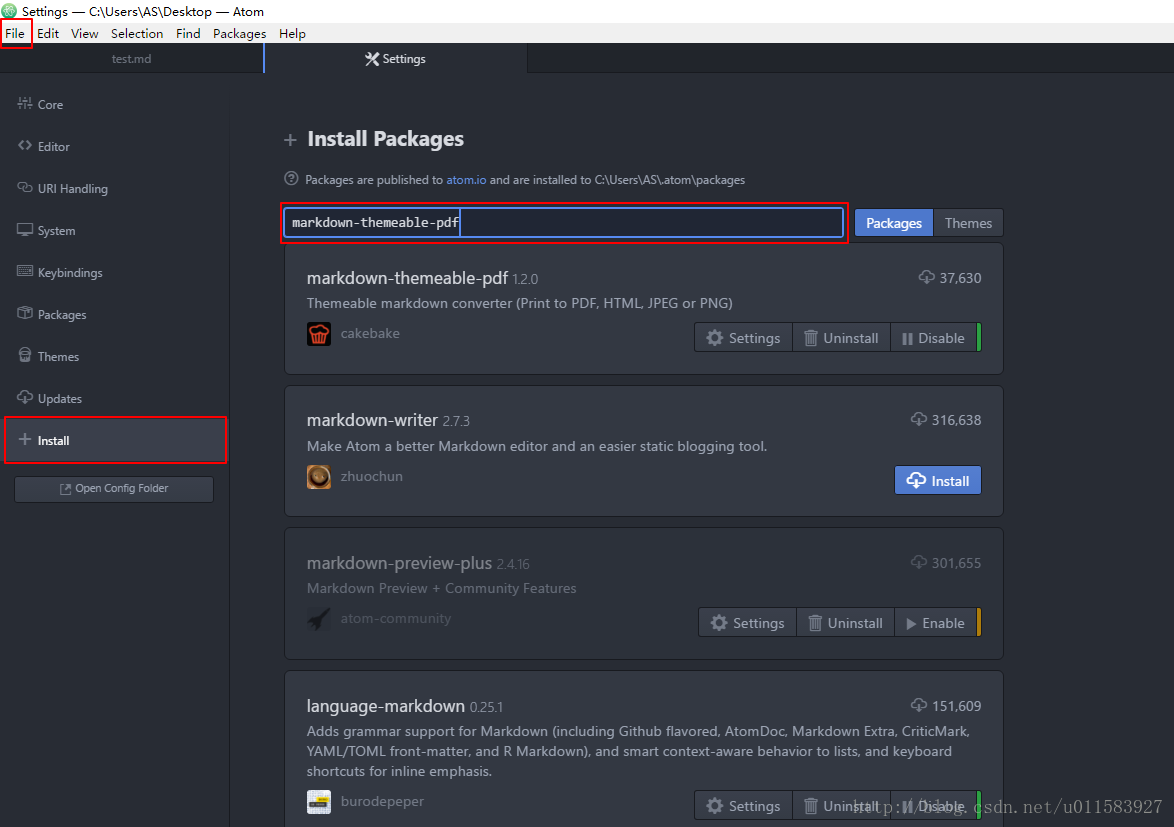
Task: Click atom-community avatar icon
Action: 319,619
